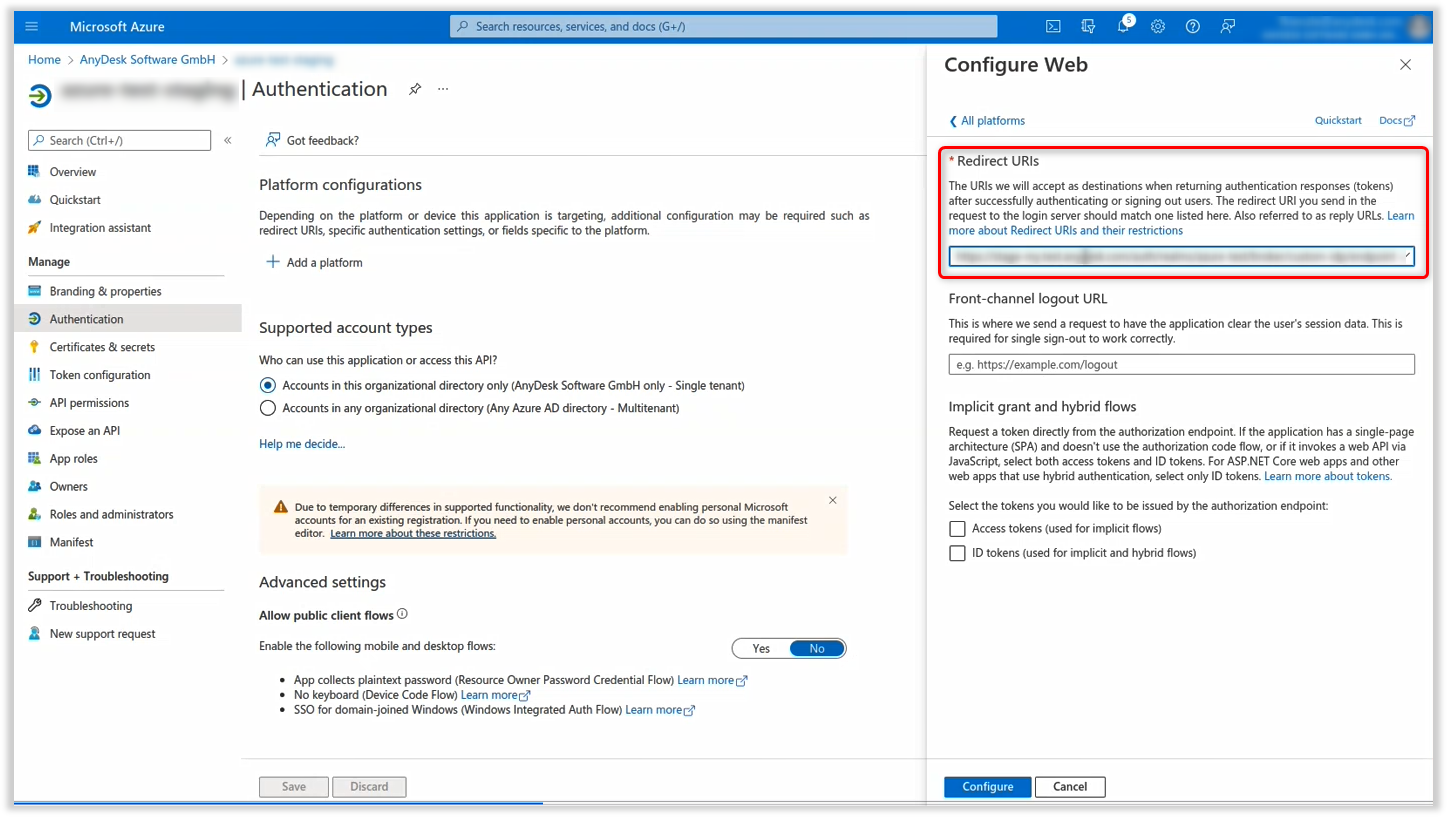Image resolution: width=1447 pixels, height=817 pixels.
Task: Pin the Authentication page
Action: tap(415, 89)
